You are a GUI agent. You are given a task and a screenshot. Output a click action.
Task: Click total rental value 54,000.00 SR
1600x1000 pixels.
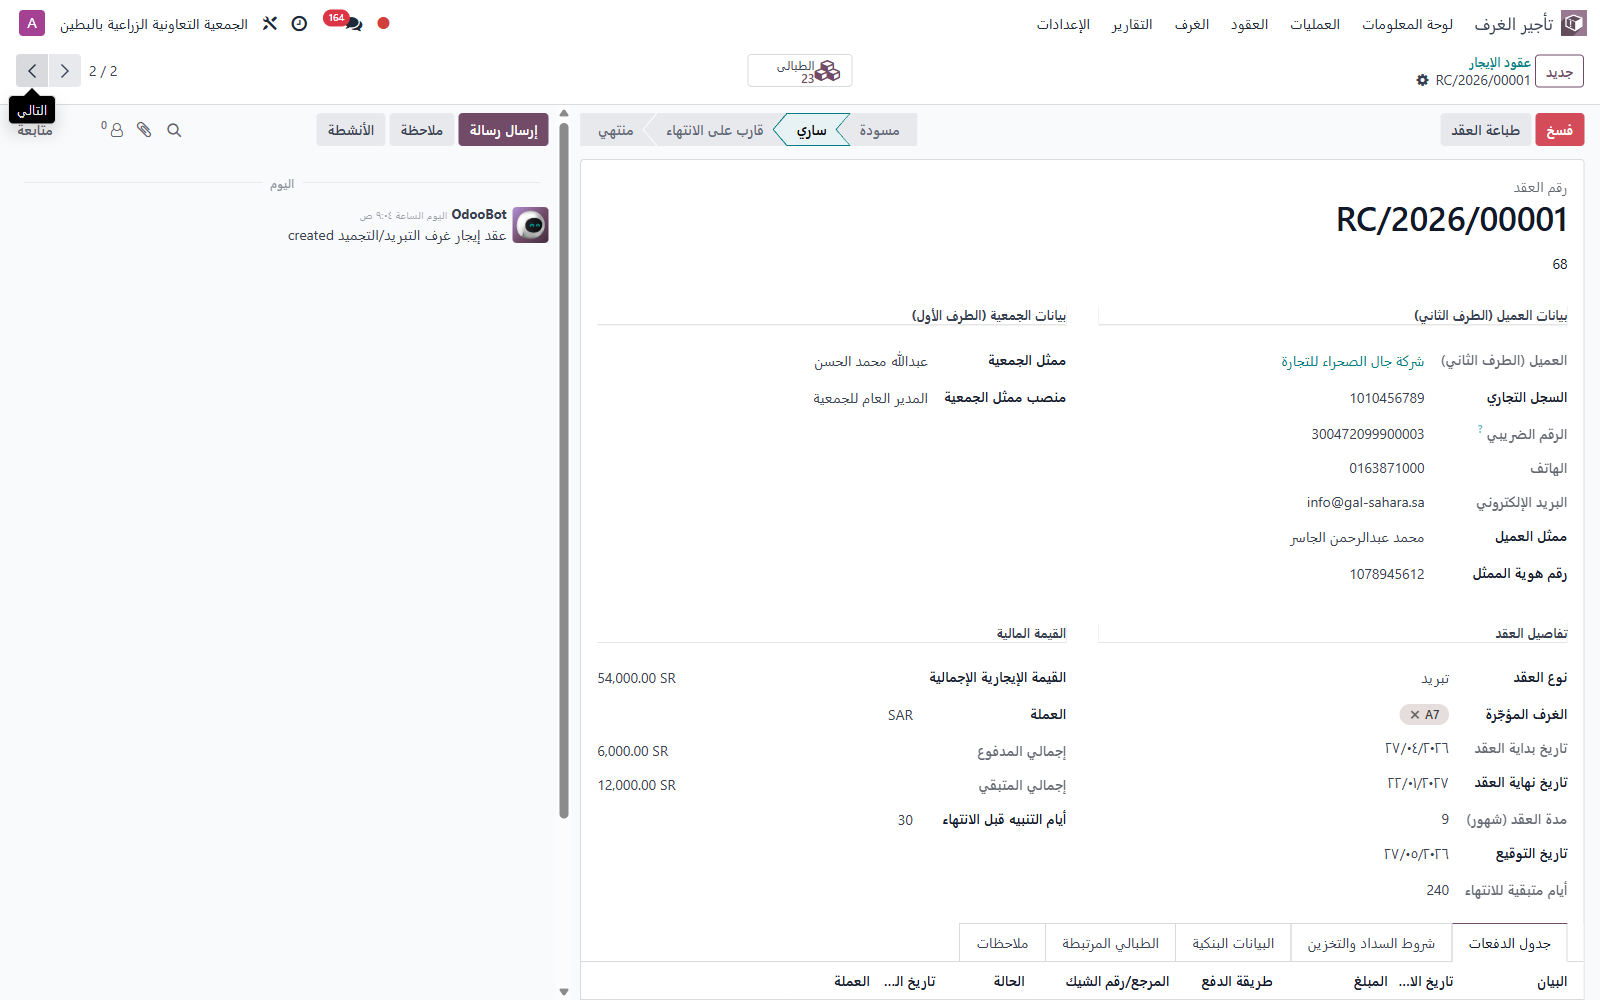tap(637, 678)
